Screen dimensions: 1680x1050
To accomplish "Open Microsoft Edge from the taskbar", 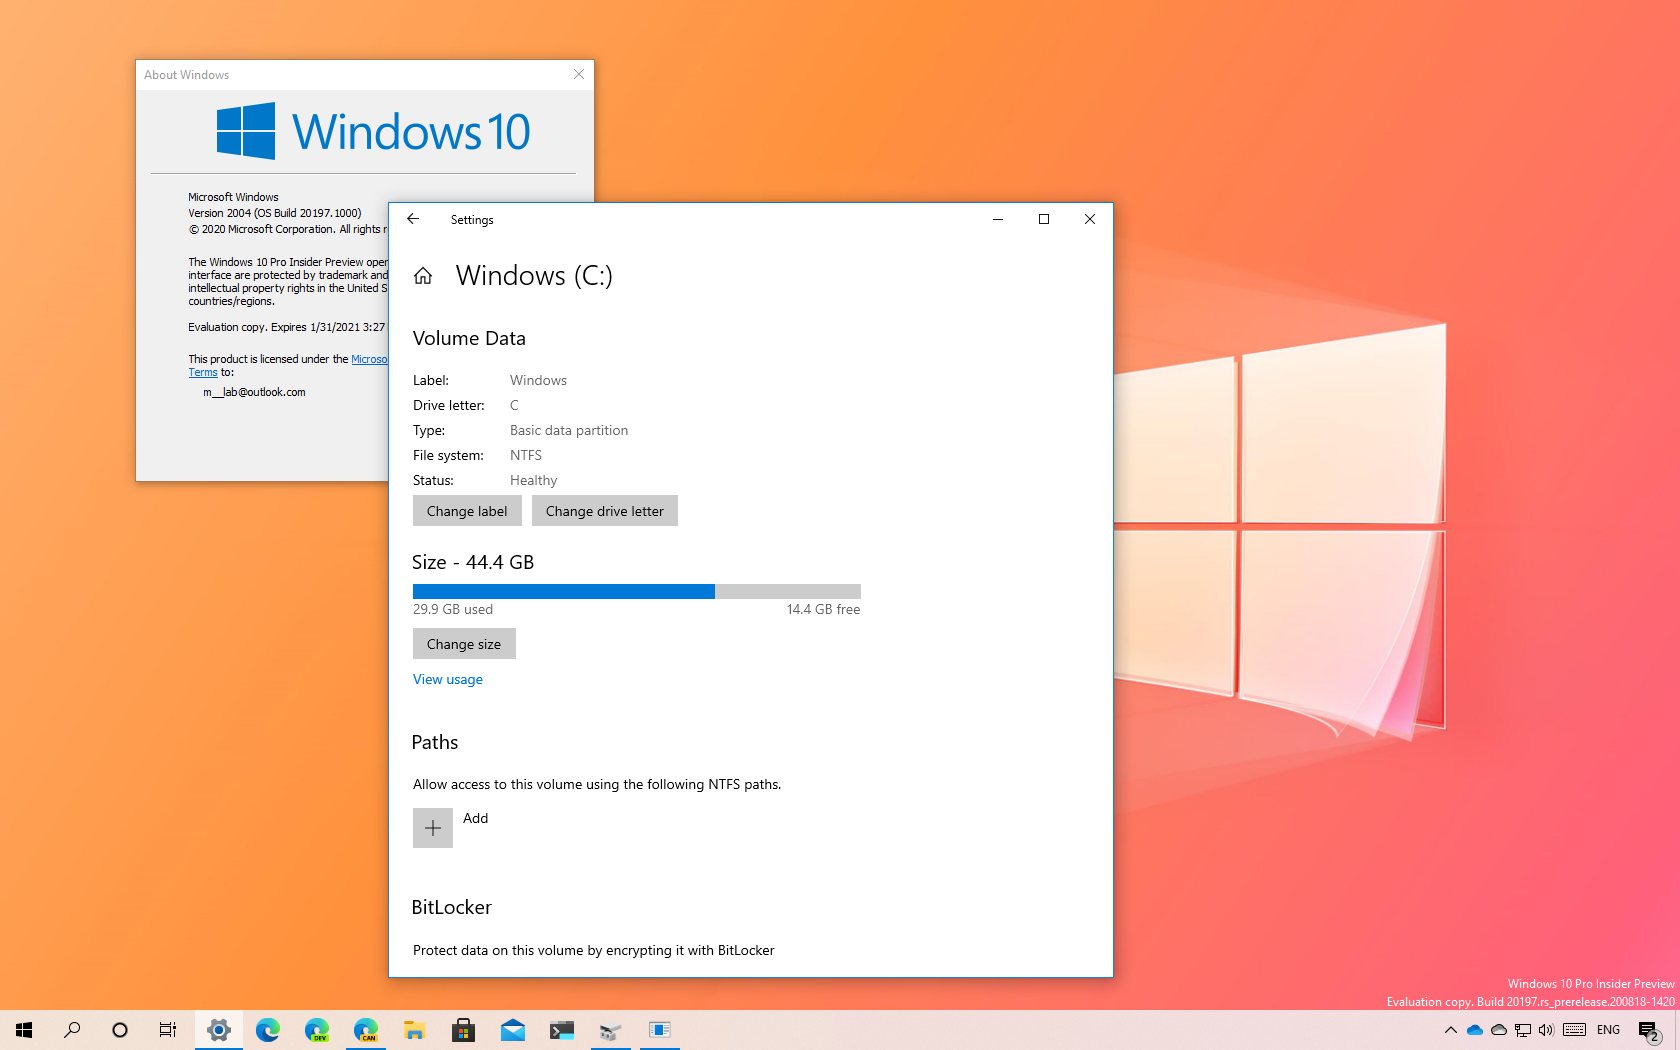I will (267, 1030).
